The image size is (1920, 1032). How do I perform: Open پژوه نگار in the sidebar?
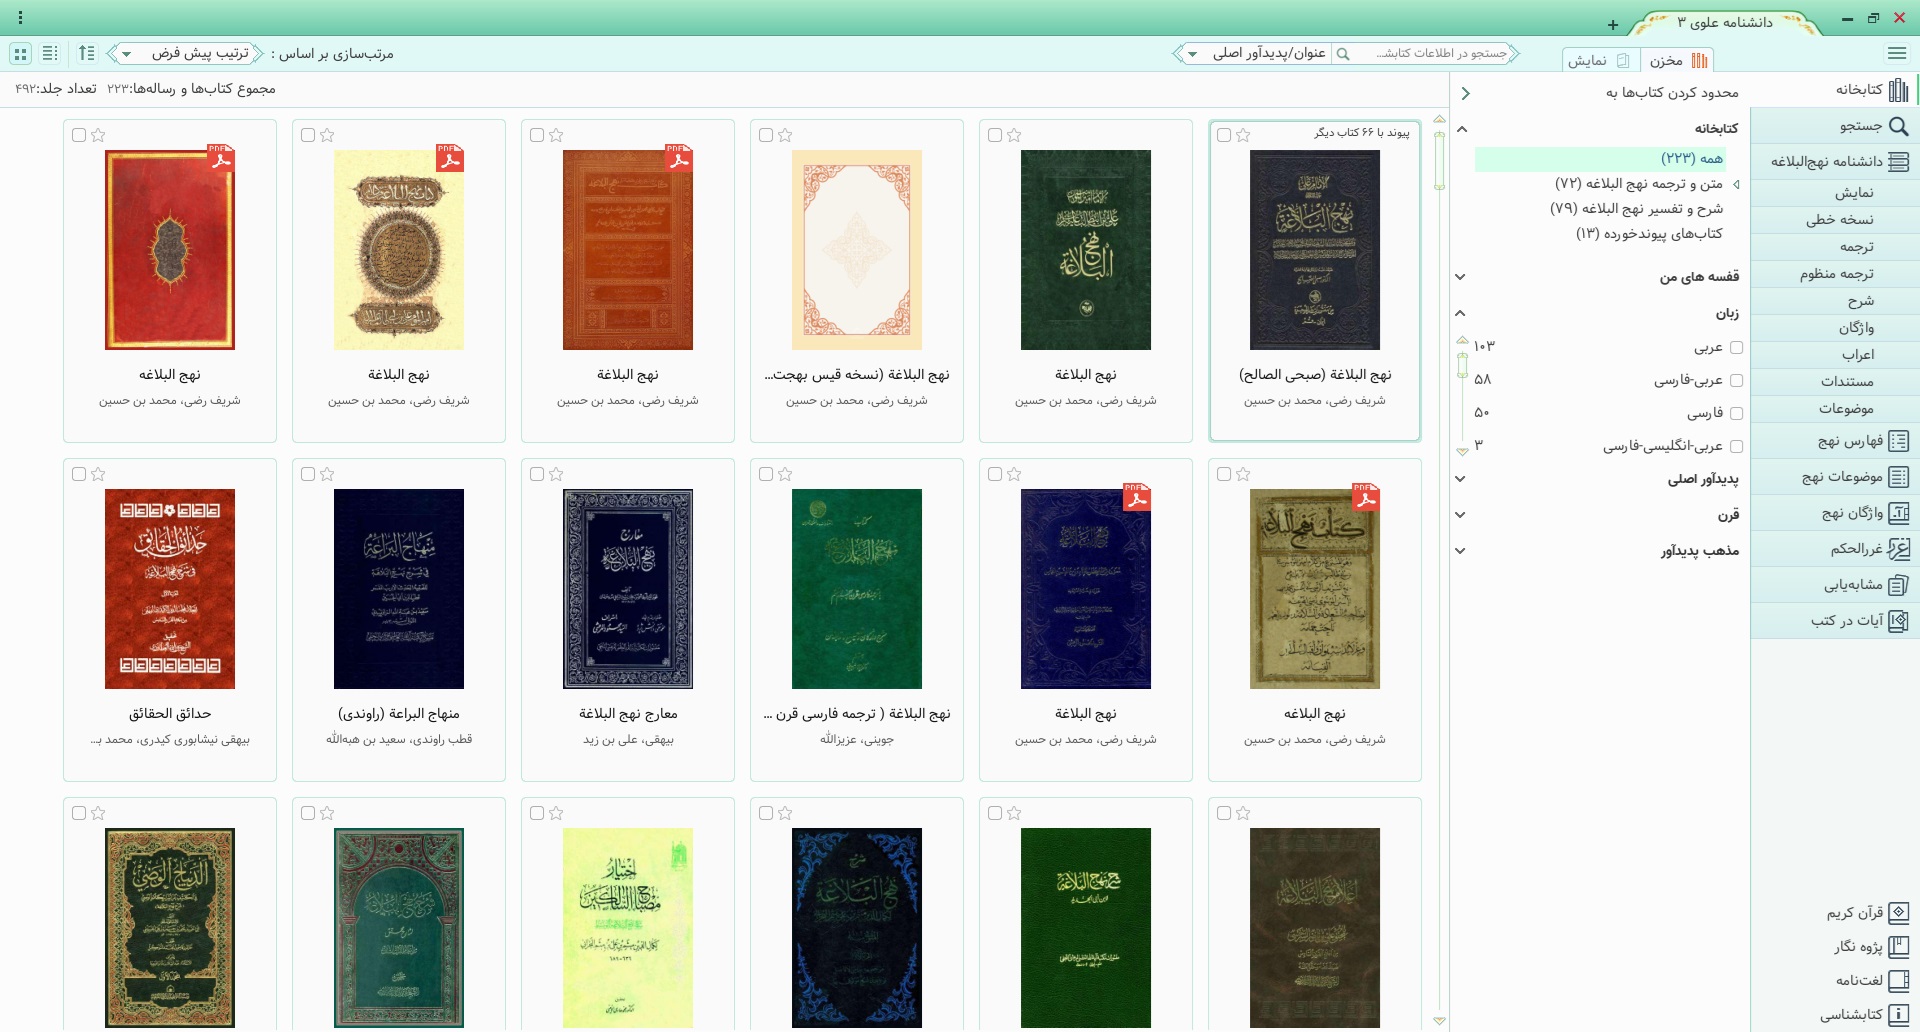click(x=1871, y=947)
